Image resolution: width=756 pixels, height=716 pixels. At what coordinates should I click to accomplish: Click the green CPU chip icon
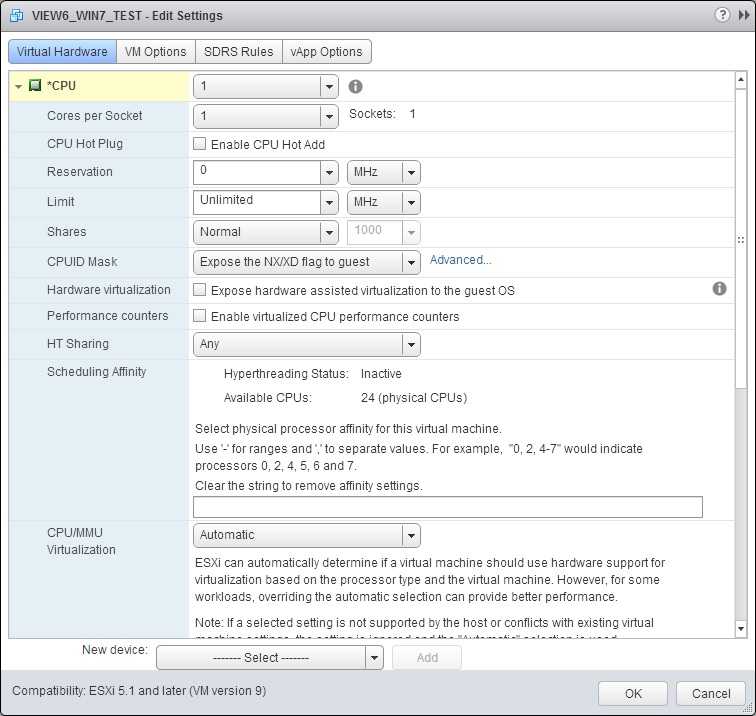tap(35, 86)
